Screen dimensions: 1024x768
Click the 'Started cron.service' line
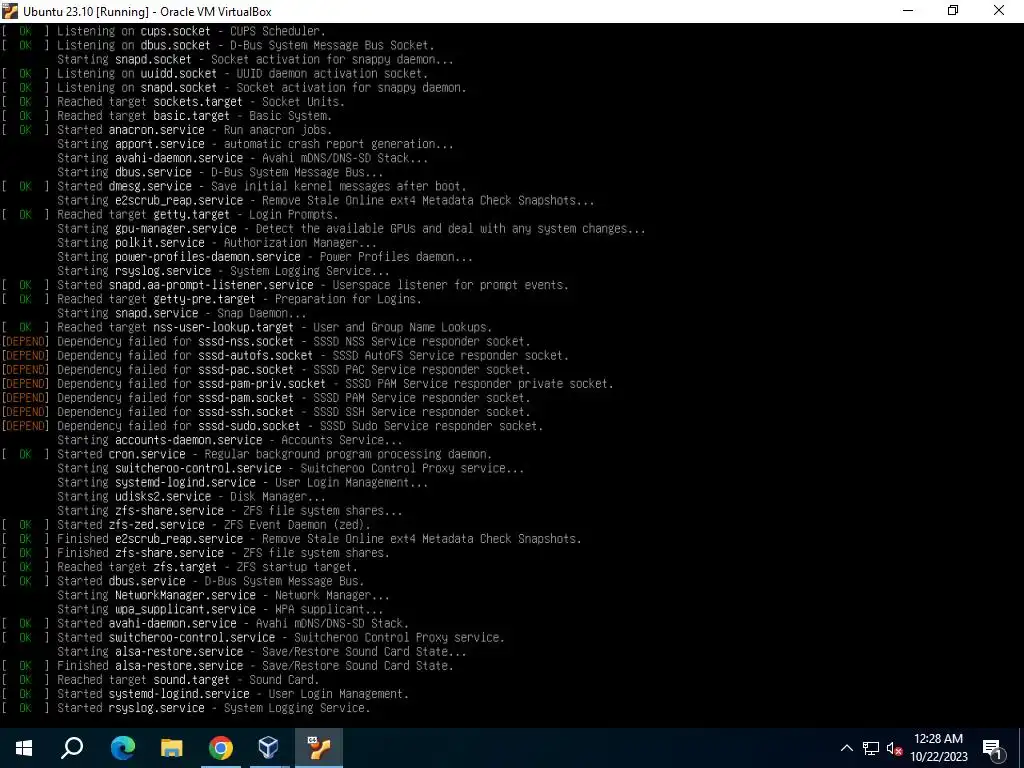(x=247, y=454)
